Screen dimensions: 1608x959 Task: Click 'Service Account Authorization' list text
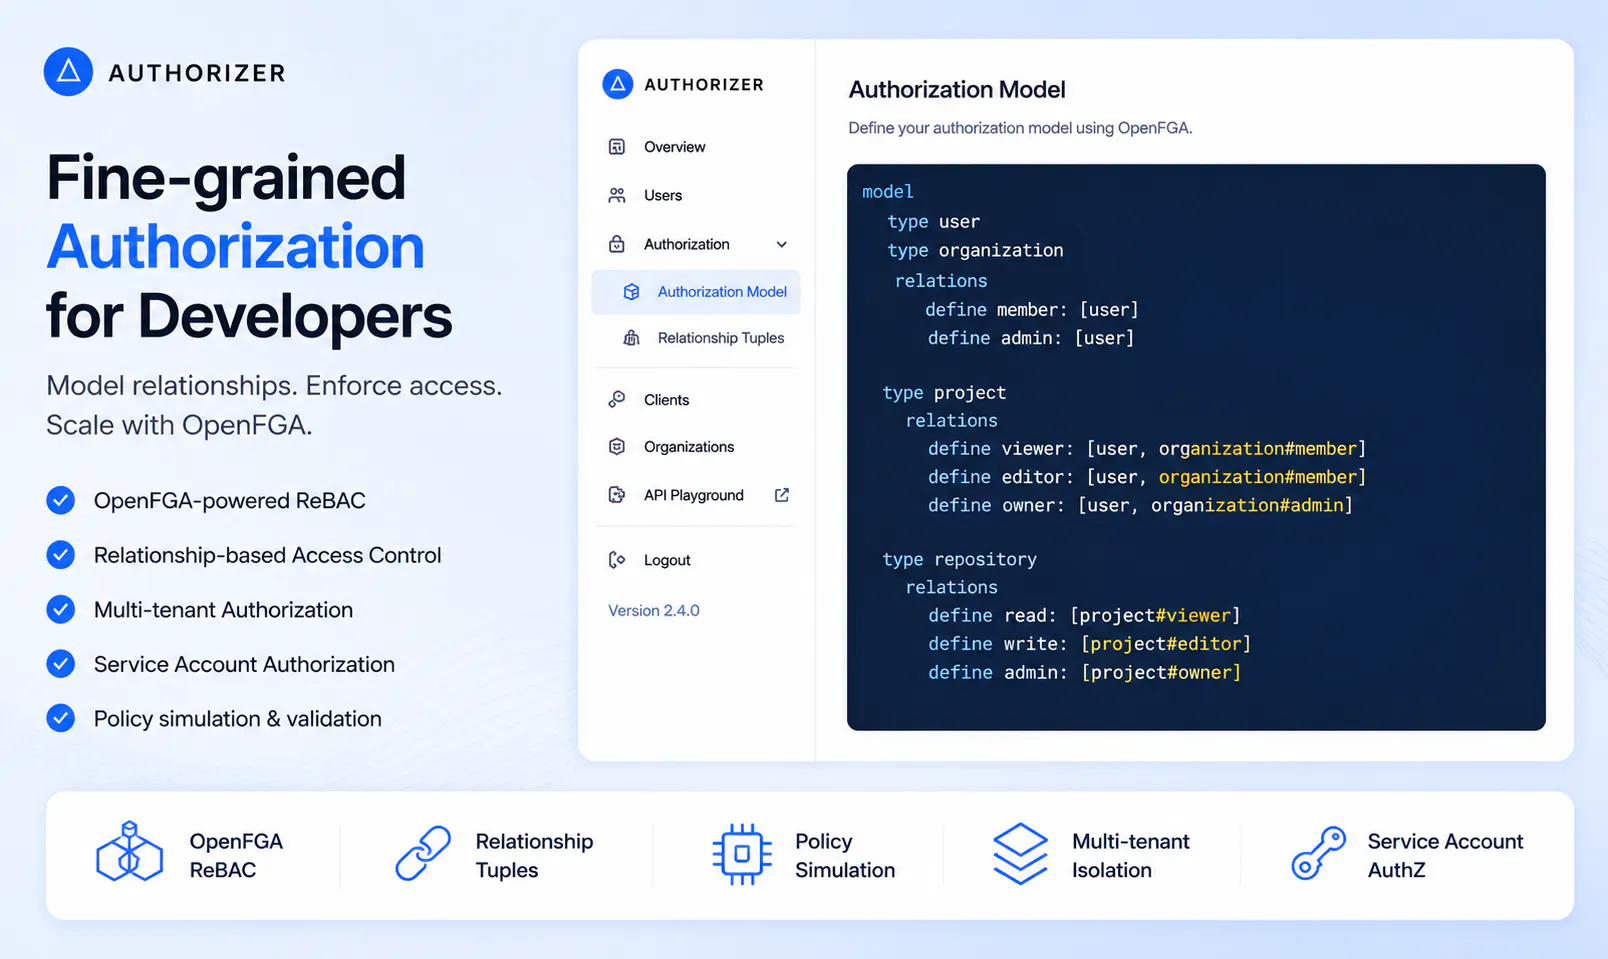click(x=244, y=664)
